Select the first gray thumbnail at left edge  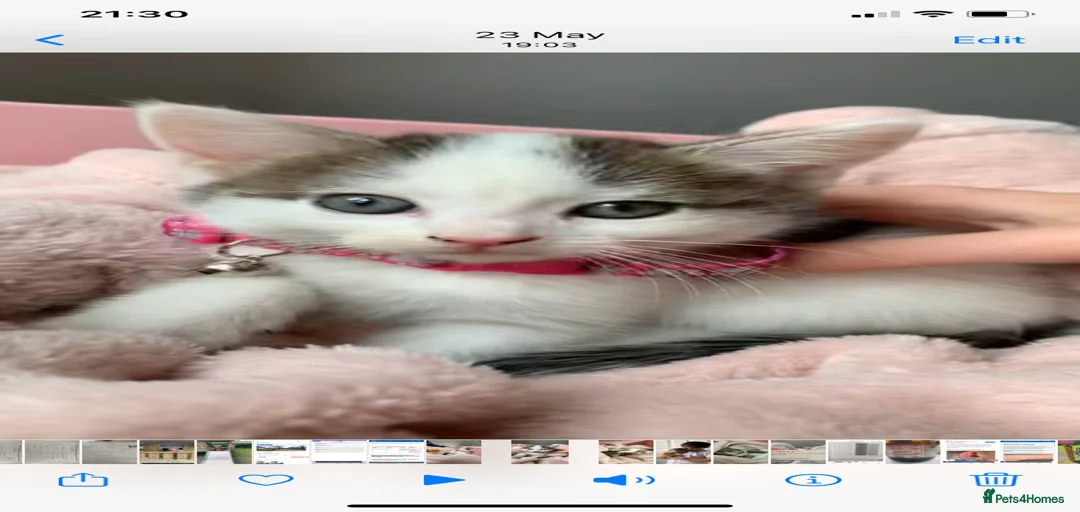[11, 452]
